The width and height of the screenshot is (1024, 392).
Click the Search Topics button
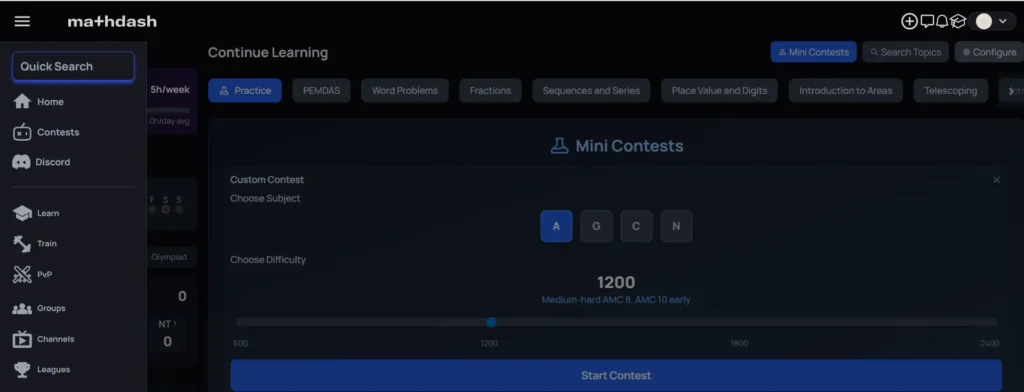coord(906,52)
